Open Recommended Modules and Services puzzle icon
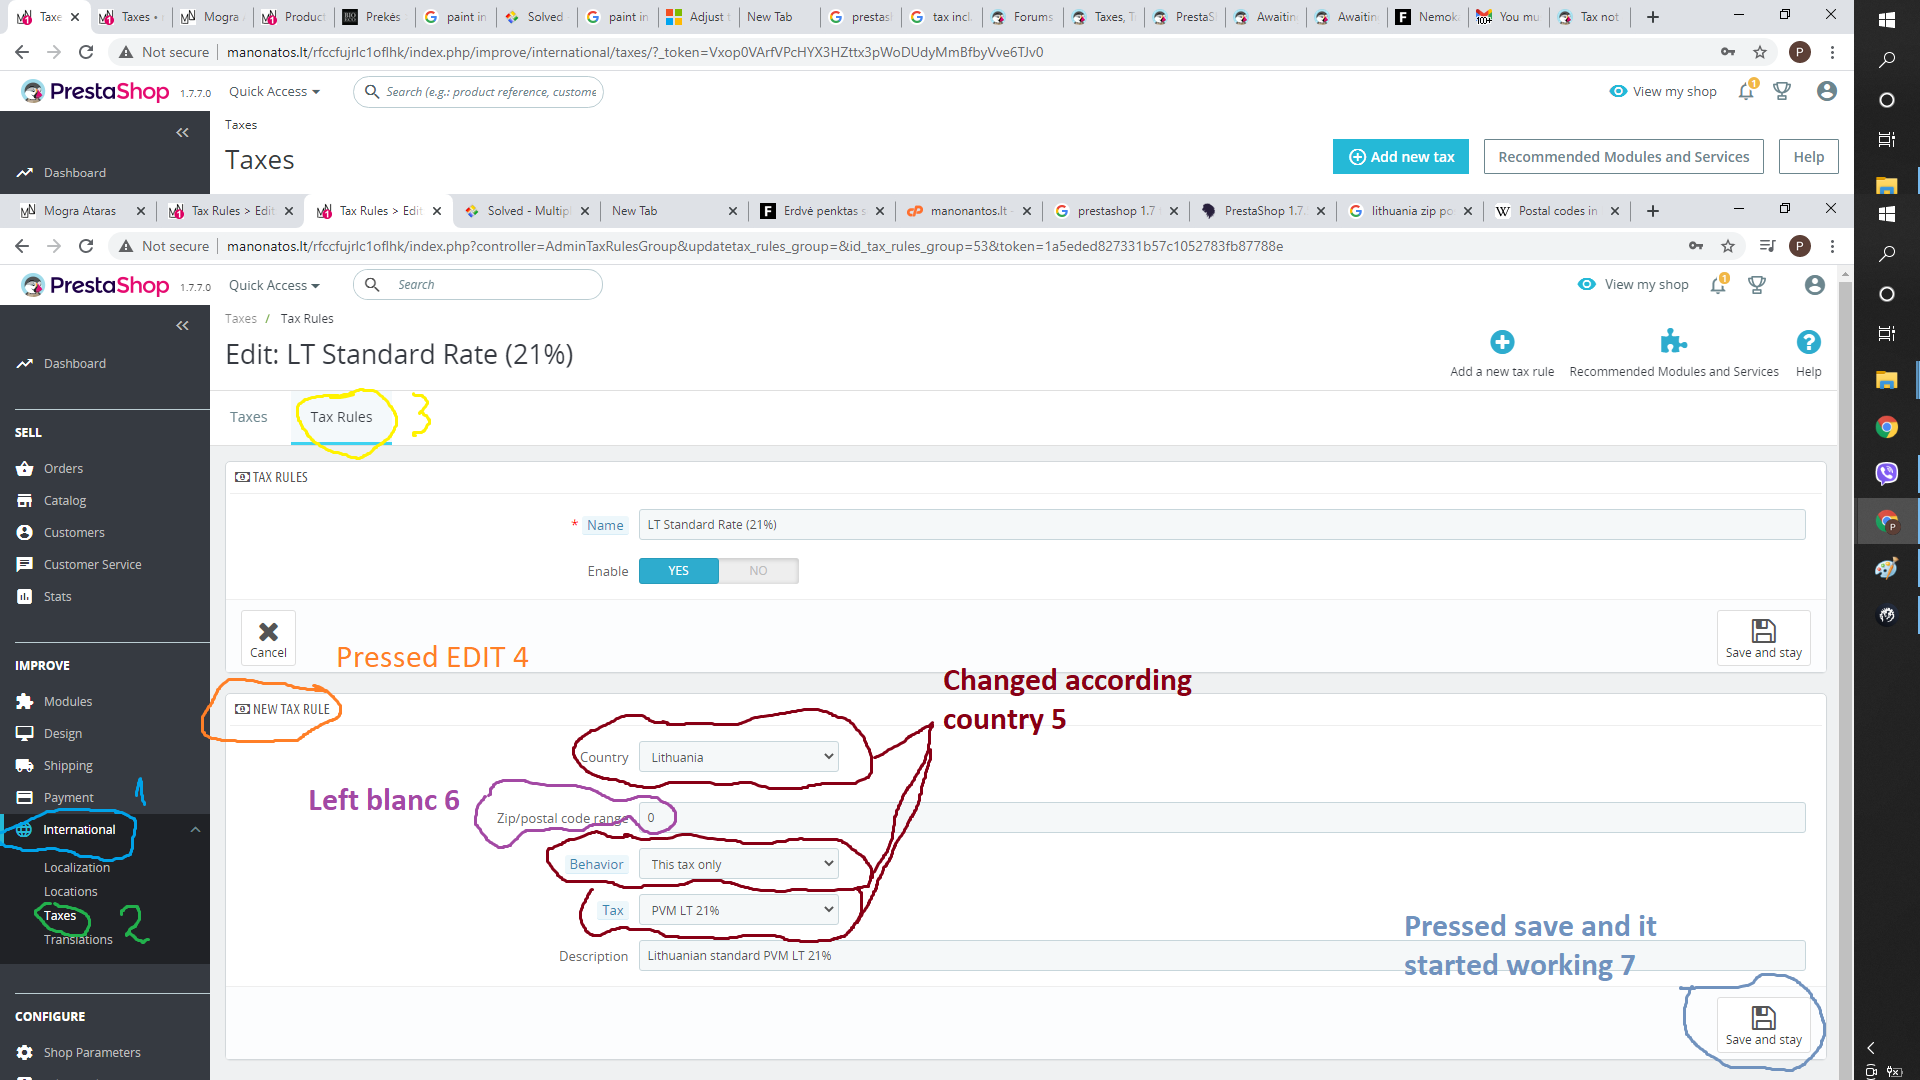This screenshot has height=1080, width=1920. [x=1673, y=343]
